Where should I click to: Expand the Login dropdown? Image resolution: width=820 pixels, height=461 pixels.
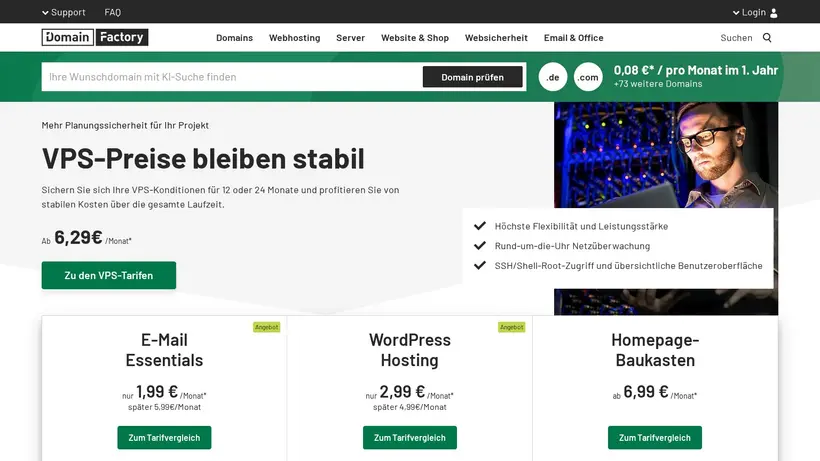pyautogui.click(x=749, y=12)
